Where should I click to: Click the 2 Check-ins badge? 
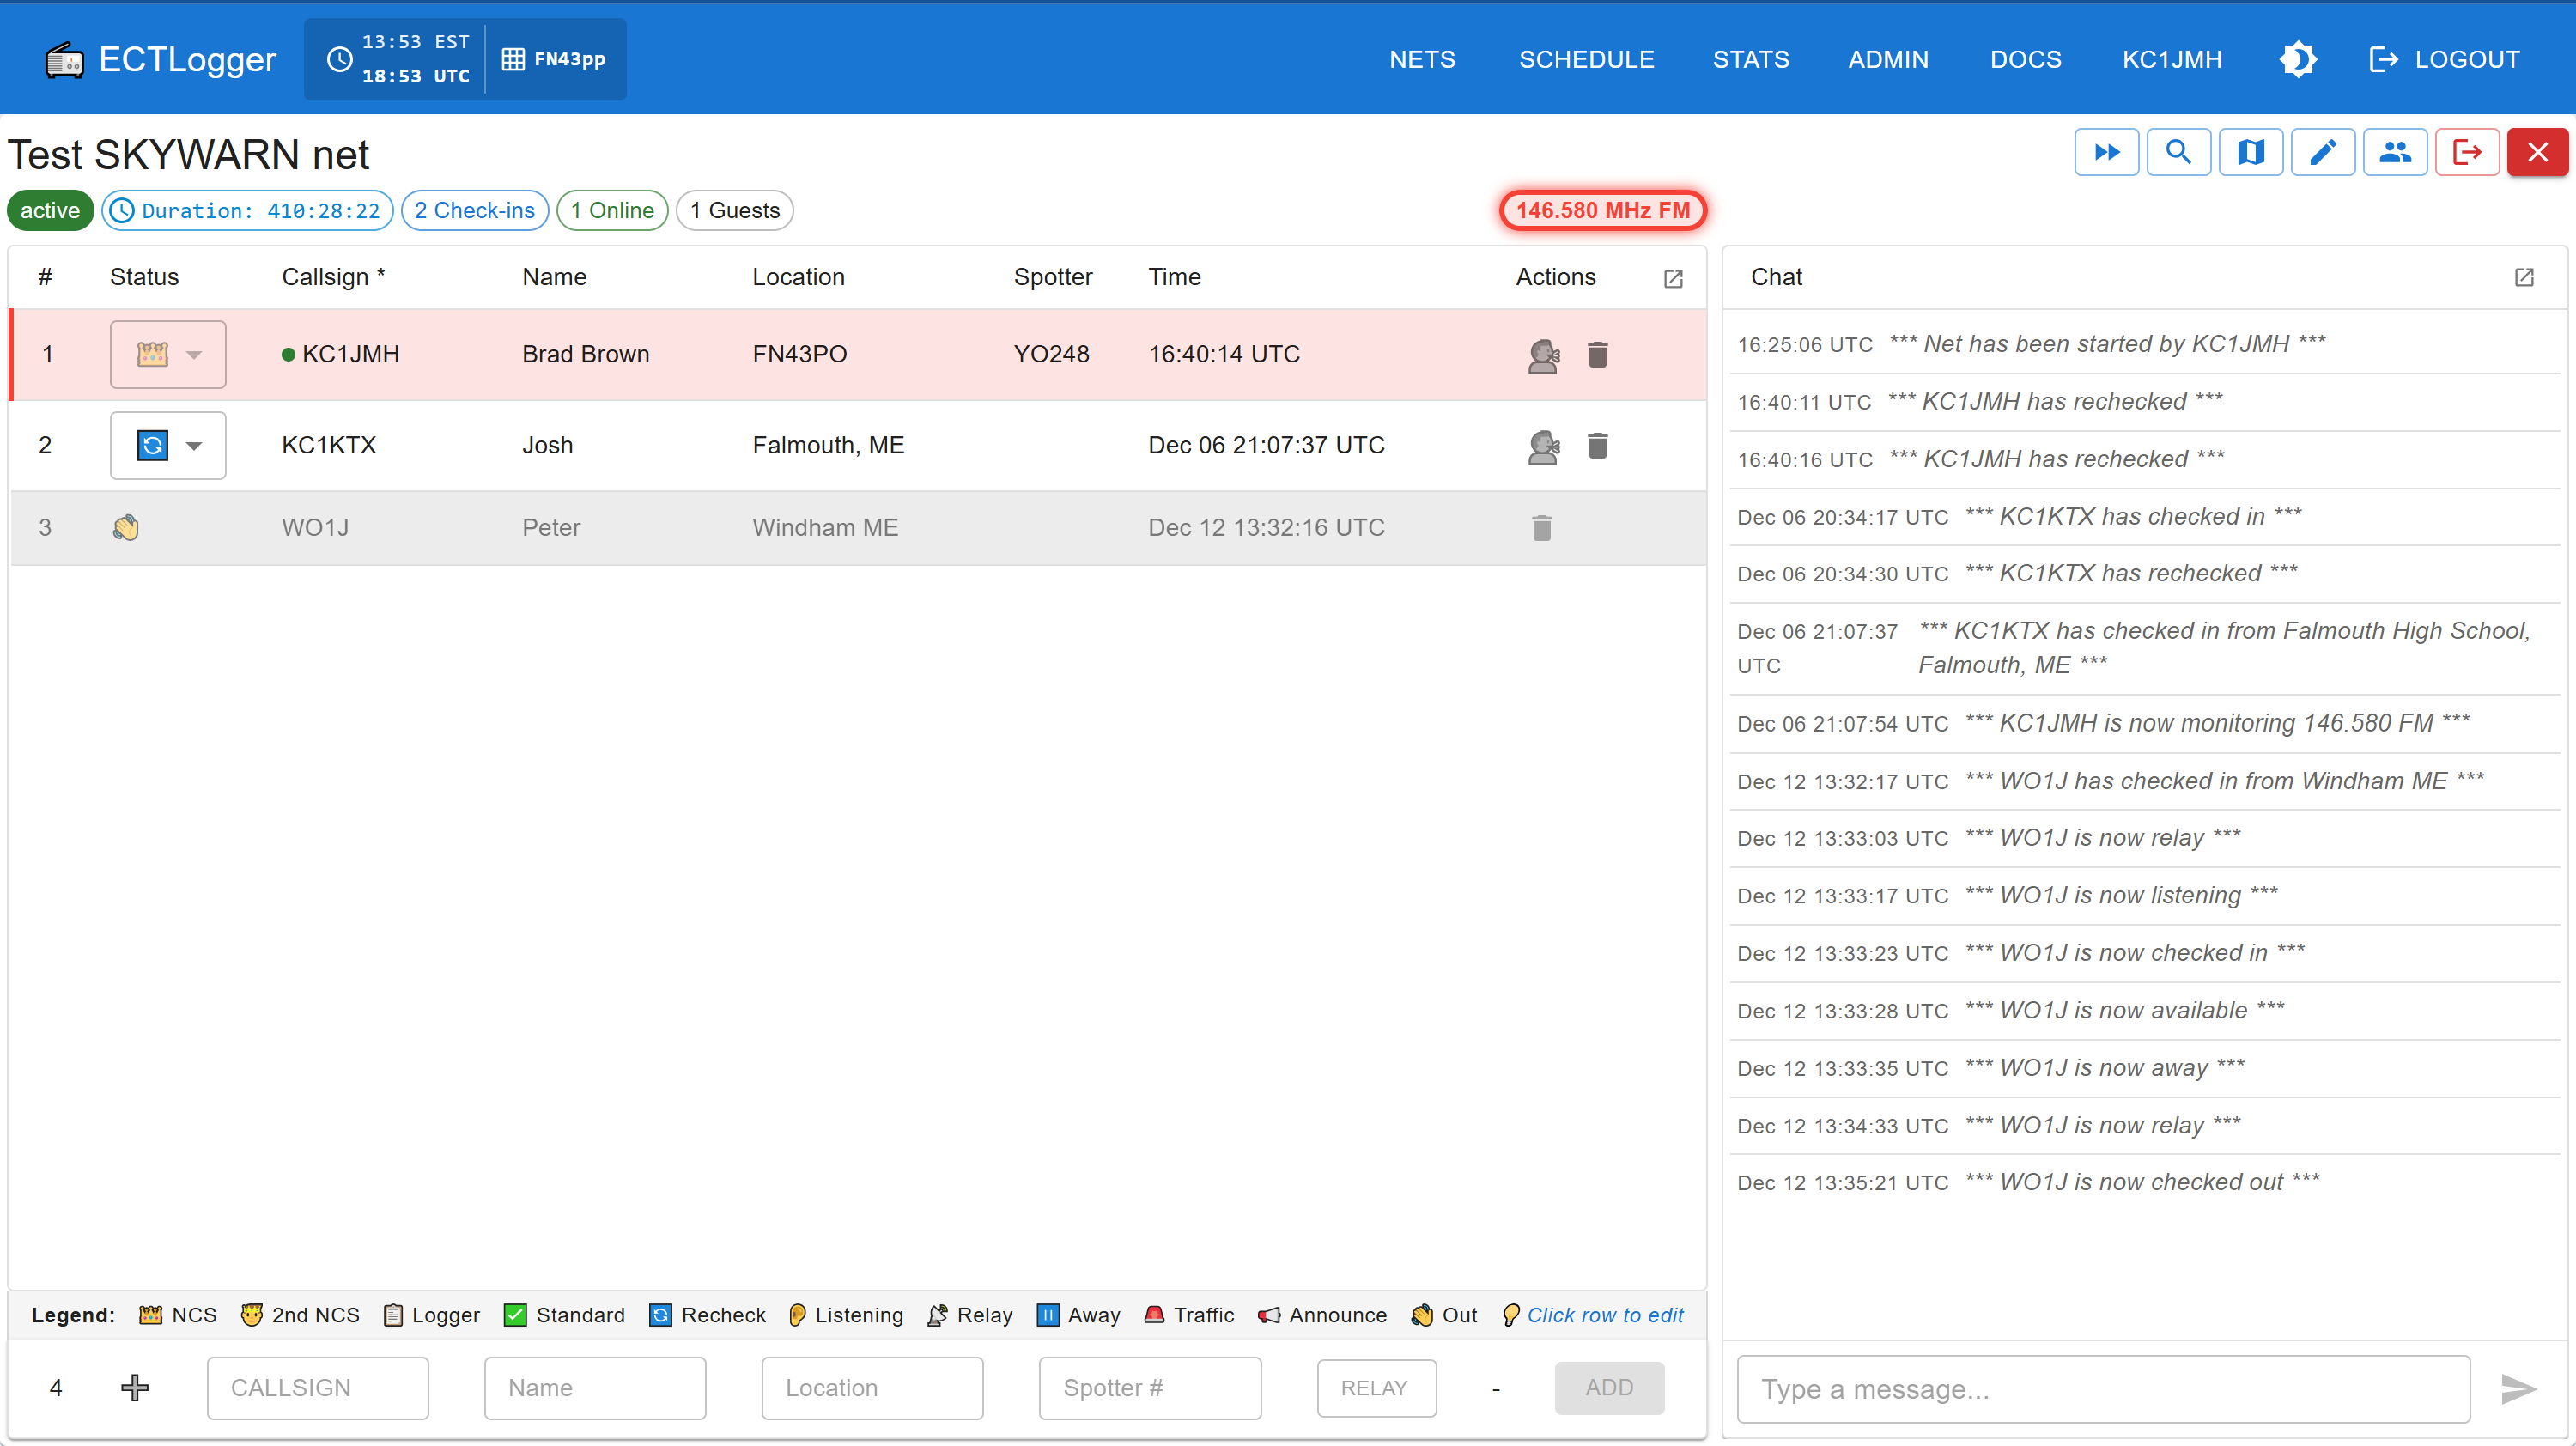474,210
